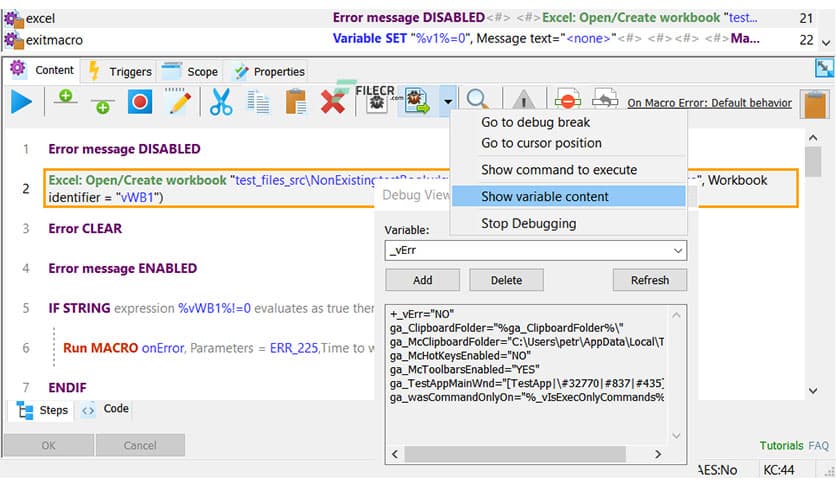The width and height of the screenshot is (836, 484).
Task: Select step 1 Error message DISABLED
Action: tap(124, 149)
